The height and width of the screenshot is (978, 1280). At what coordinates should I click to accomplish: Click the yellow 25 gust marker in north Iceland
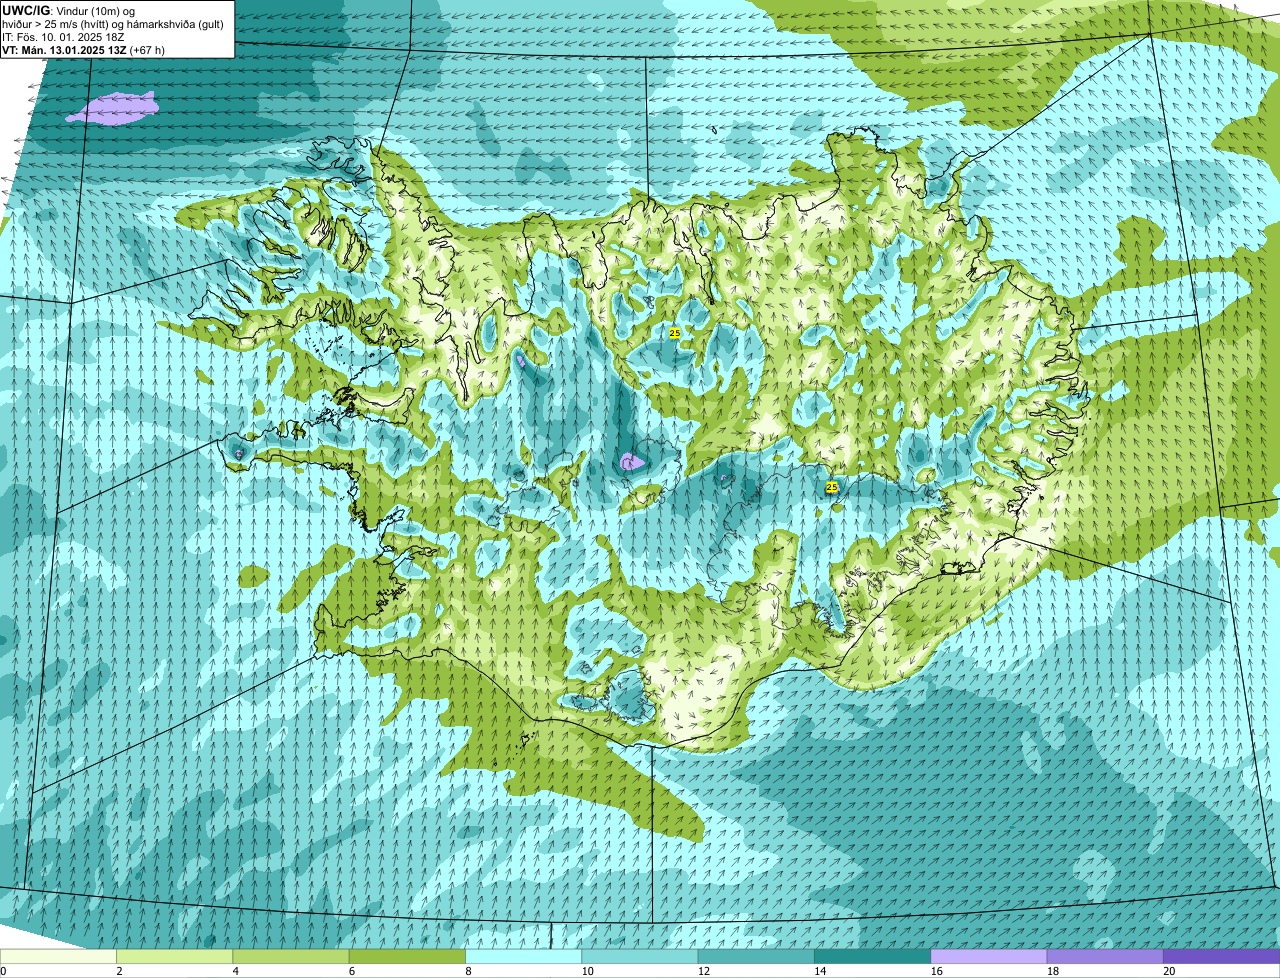(x=675, y=333)
